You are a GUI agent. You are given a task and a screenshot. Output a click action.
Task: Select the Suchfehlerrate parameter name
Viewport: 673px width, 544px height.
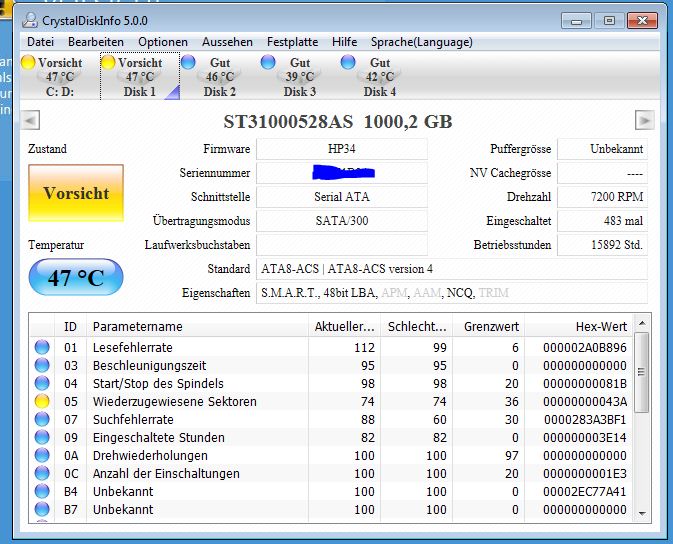click(x=133, y=419)
